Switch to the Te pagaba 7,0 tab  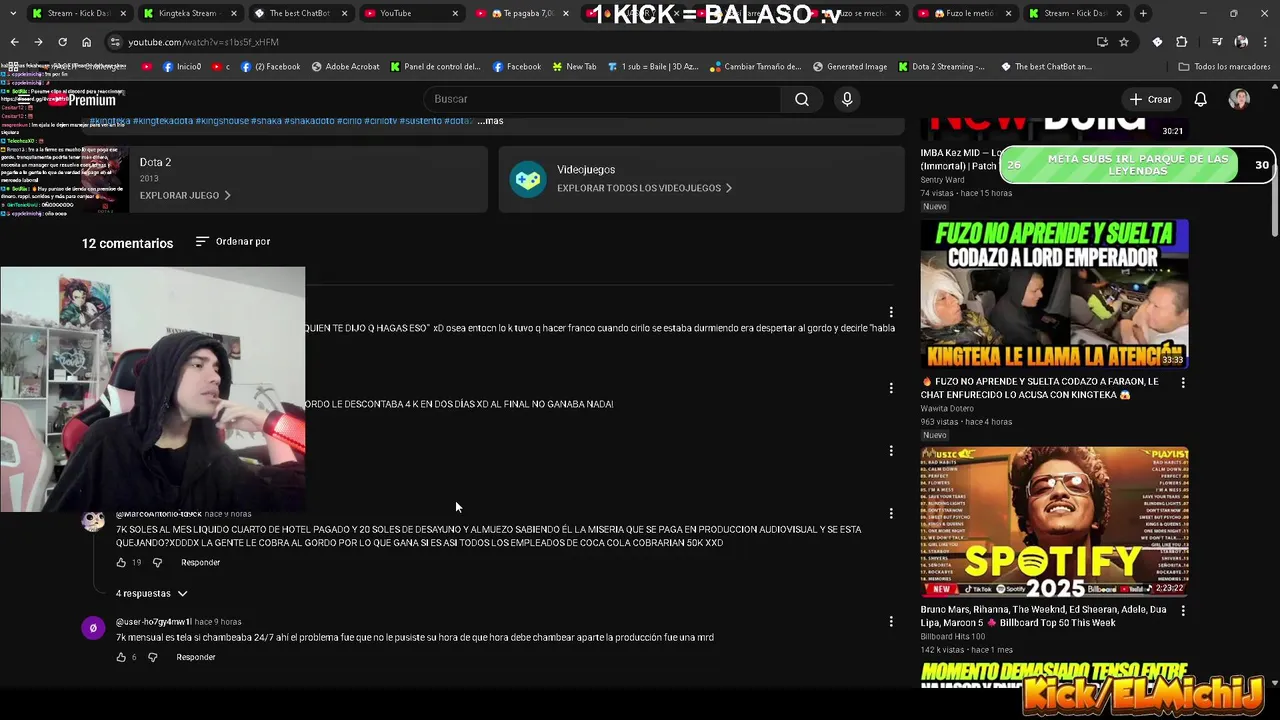[x=520, y=13]
